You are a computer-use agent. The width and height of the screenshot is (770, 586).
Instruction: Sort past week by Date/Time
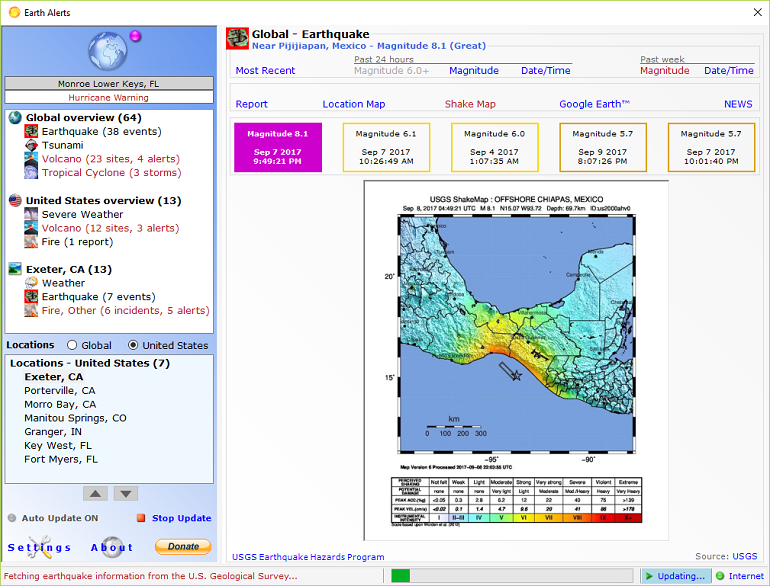point(729,71)
